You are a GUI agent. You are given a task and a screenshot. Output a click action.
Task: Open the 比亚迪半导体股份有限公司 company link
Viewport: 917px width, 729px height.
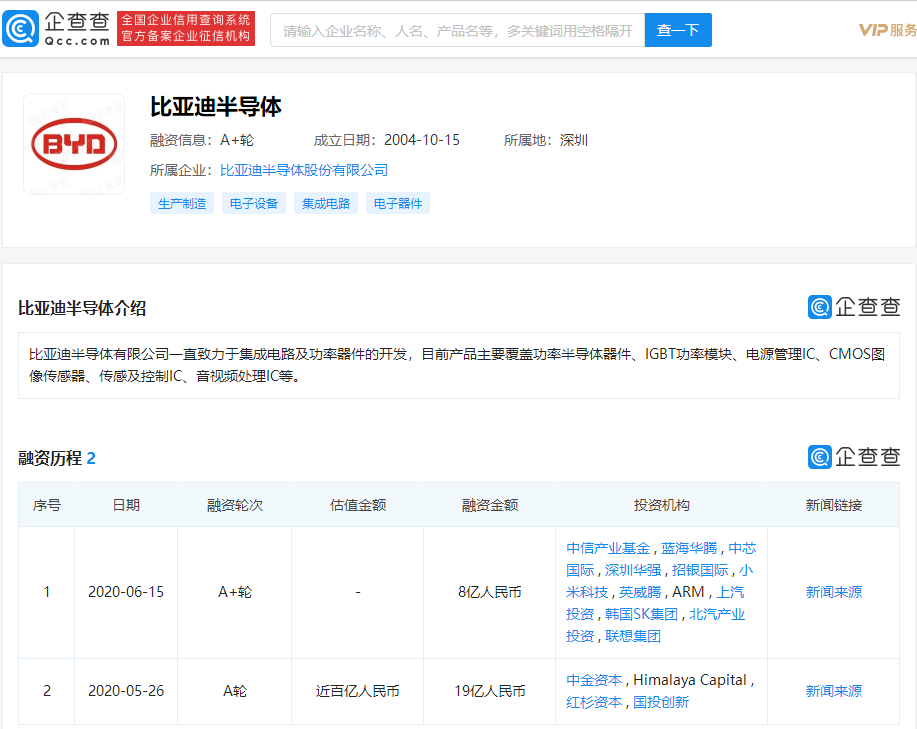(x=304, y=170)
